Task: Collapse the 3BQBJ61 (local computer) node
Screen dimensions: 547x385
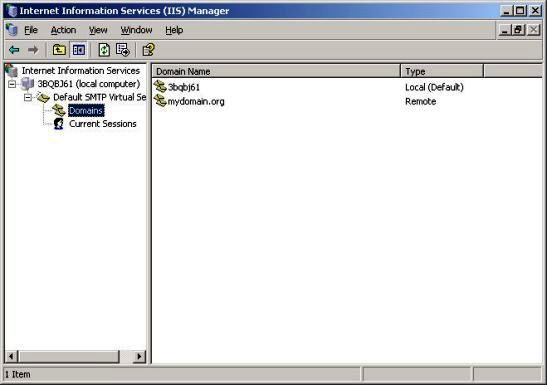Action: [x=12, y=84]
